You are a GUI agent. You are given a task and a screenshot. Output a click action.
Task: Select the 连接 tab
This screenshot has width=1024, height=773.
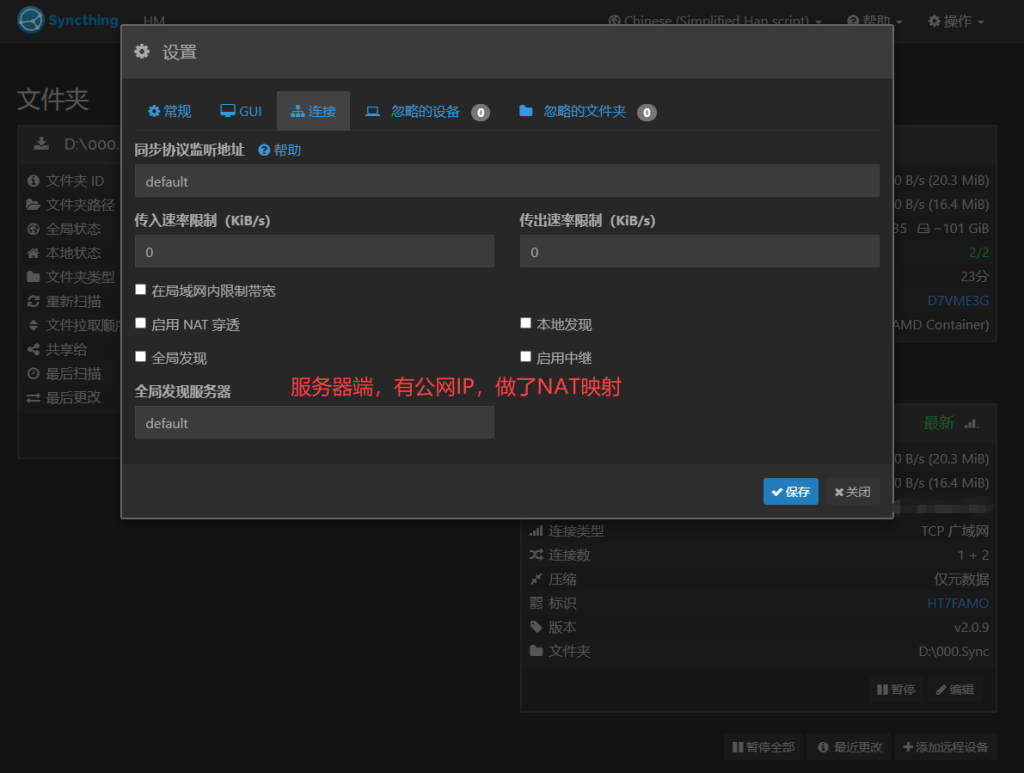coord(313,111)
